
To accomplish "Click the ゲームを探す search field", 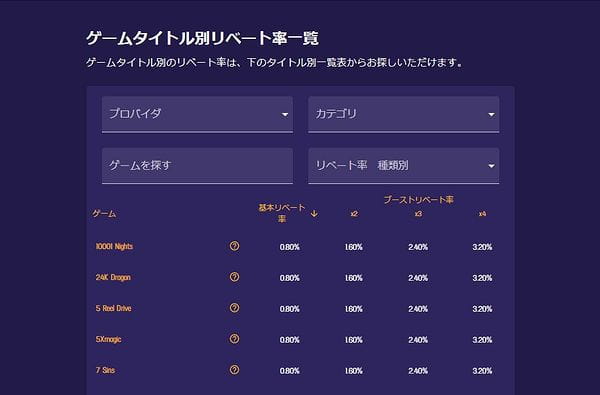I will (x=197, y=166).
